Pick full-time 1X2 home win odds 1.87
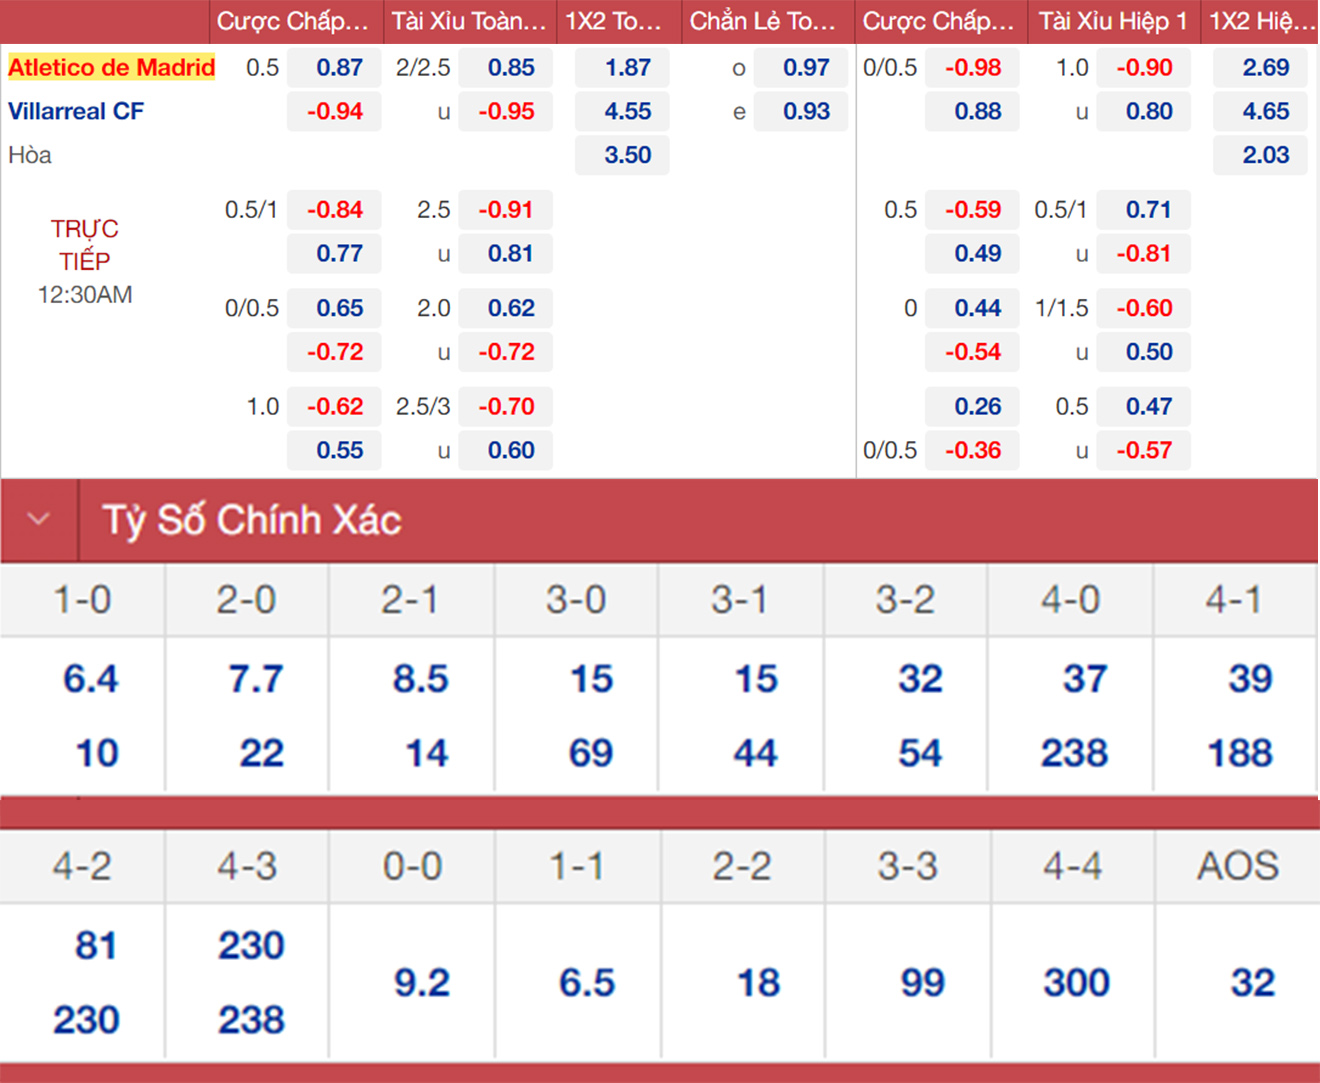 (x=626, y=68)
